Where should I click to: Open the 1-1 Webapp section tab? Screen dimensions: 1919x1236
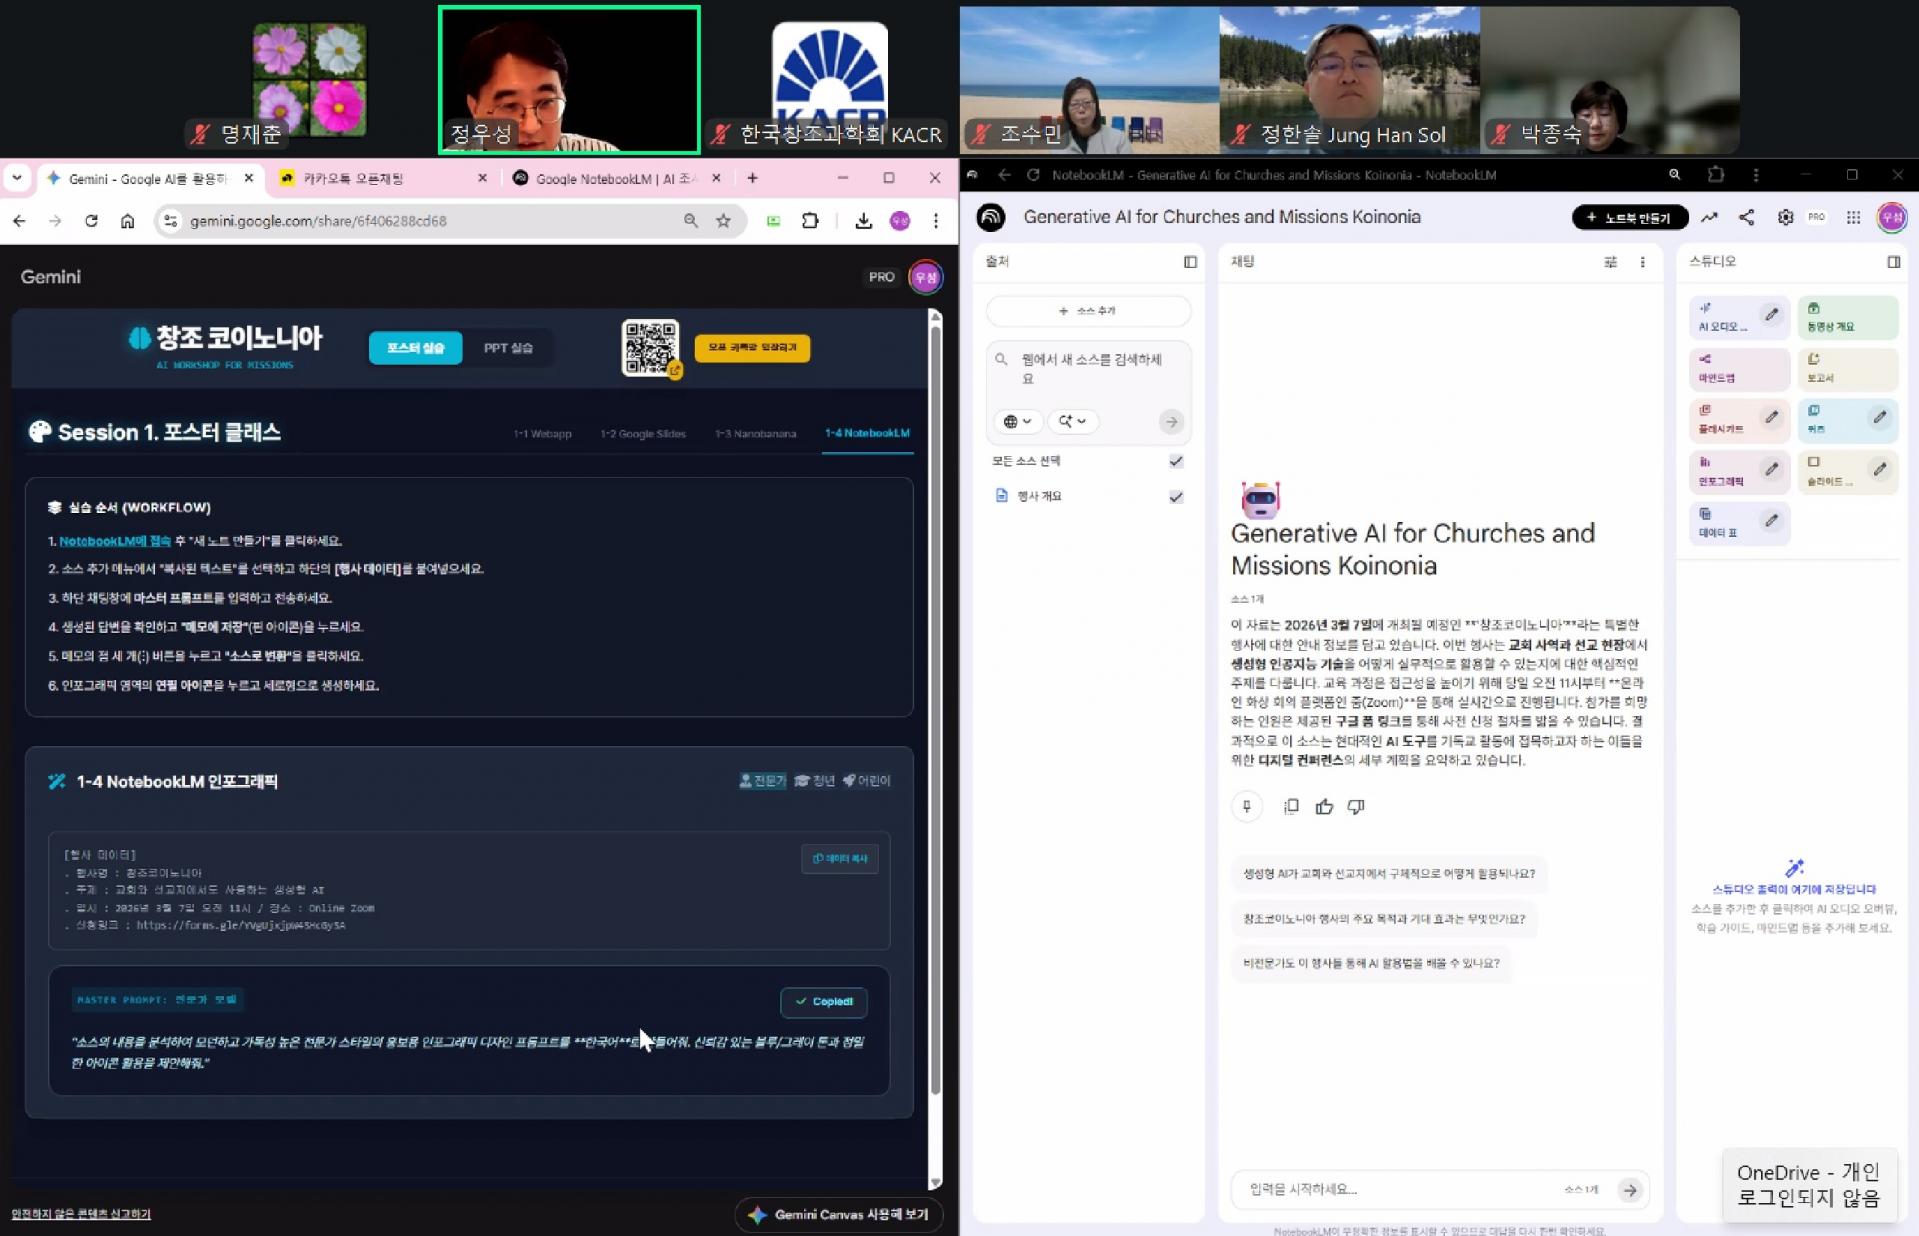tap(542, 434)
